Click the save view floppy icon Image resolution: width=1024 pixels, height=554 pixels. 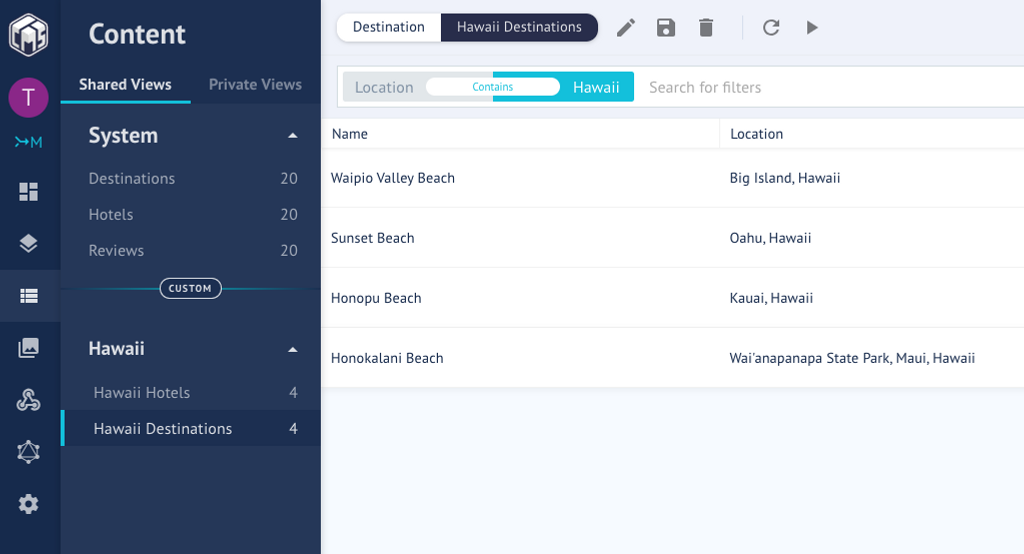665,27
